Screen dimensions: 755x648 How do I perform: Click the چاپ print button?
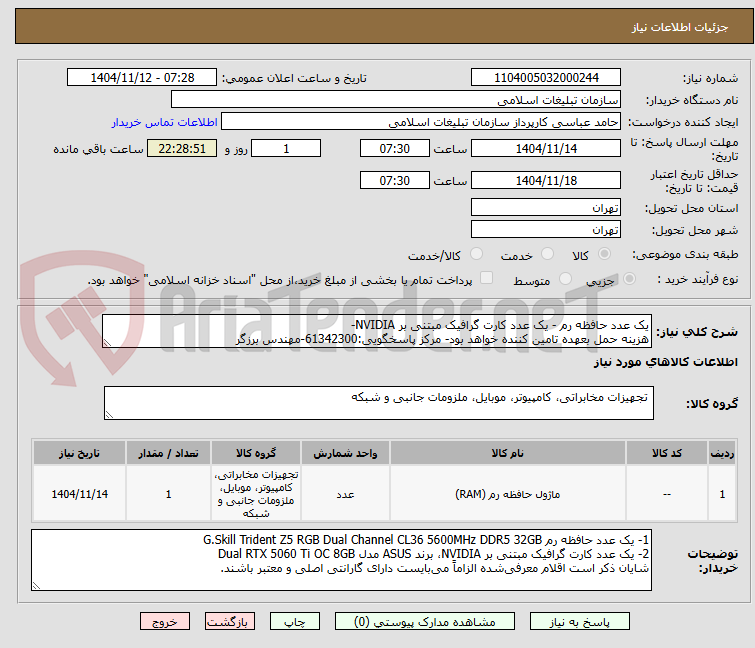pos(295,622)
